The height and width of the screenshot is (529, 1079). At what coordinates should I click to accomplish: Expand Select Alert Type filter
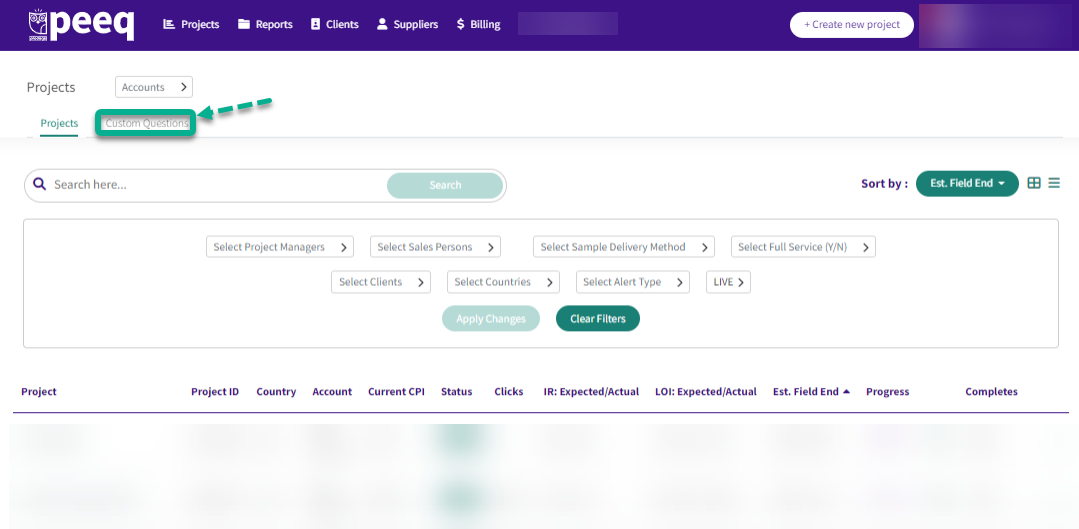(632, 282)
